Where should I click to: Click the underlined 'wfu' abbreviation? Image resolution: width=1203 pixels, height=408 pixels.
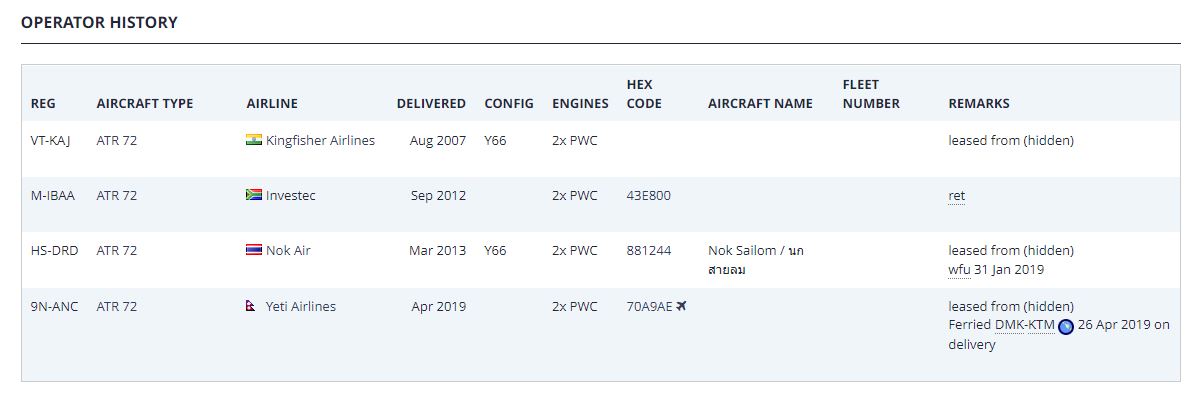[959, 270]
